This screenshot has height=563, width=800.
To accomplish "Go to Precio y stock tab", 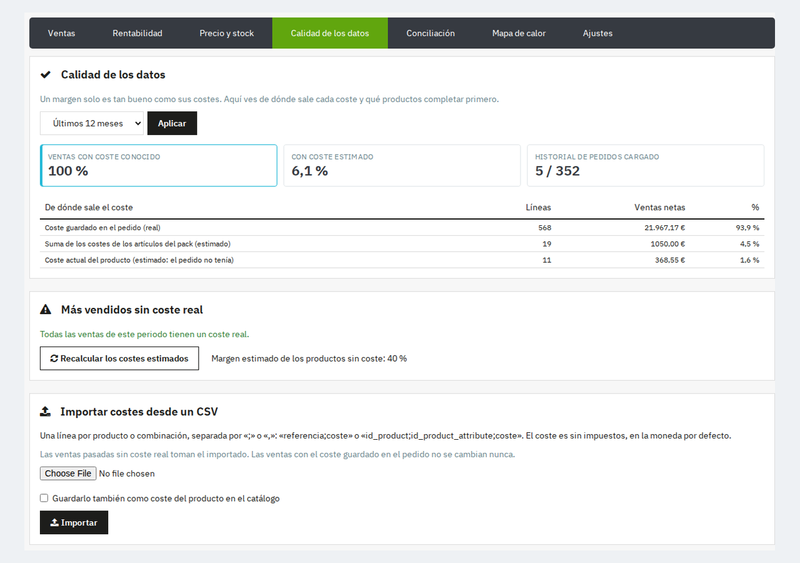I will [x=227, y=33].
